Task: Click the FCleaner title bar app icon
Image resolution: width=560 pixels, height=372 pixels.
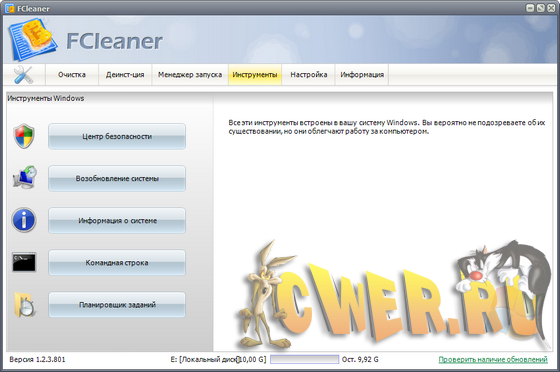Action: pyautogui.click(x=10, y=8)
